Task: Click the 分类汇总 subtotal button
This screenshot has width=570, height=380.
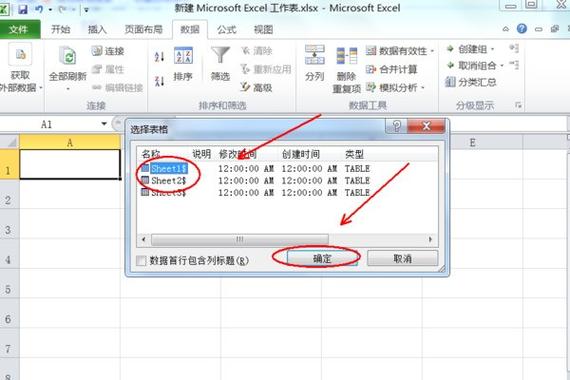Action: pyautogui.click(x=471, y=82)
